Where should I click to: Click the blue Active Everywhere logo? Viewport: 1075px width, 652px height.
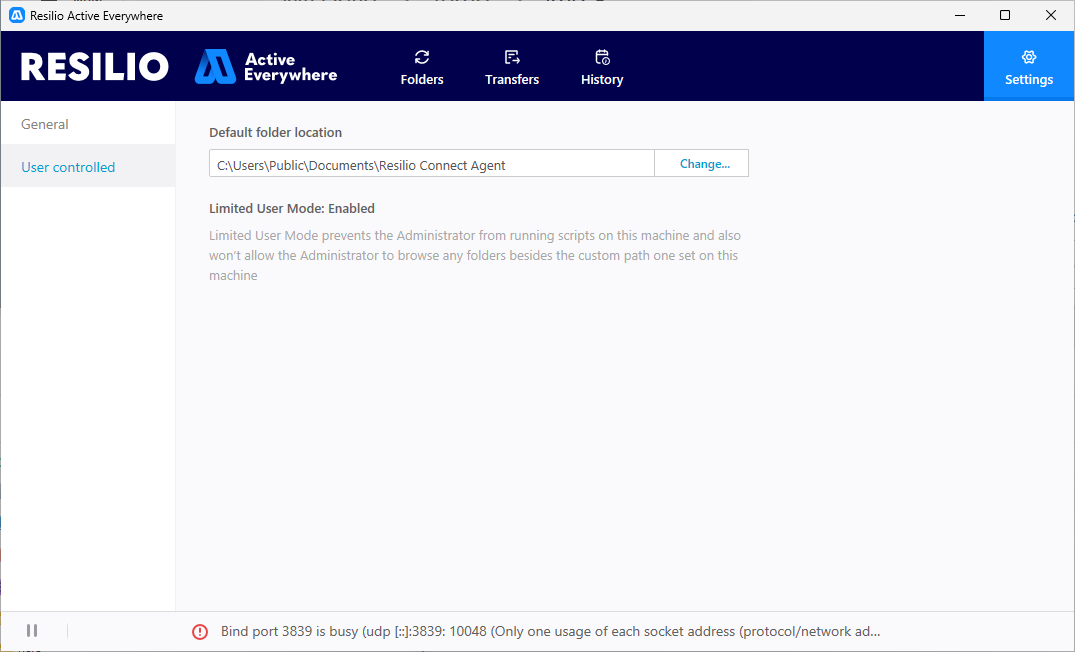214,66
